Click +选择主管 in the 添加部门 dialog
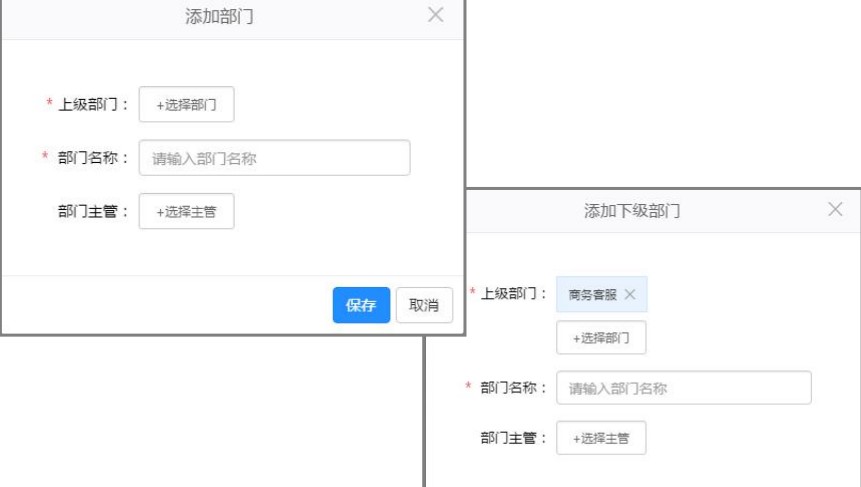 tap(187, 211)
